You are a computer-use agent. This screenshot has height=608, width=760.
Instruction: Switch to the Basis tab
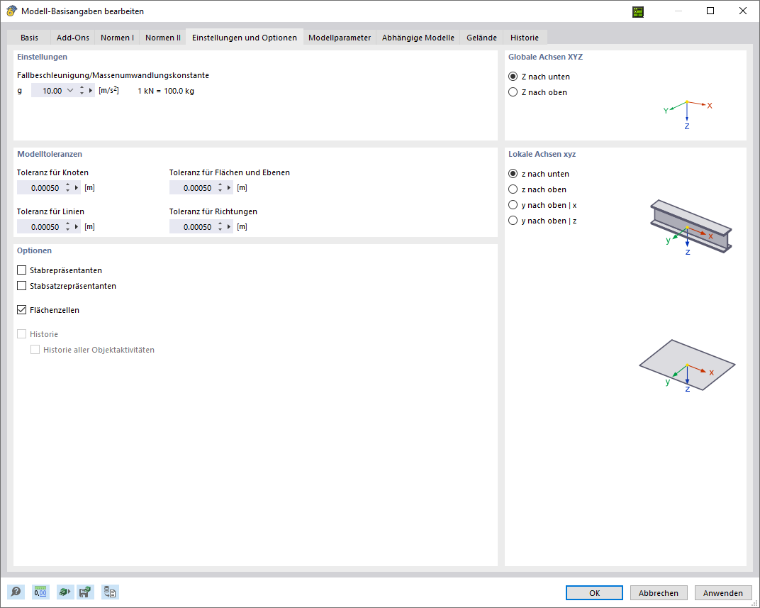[x=29, y=37]
